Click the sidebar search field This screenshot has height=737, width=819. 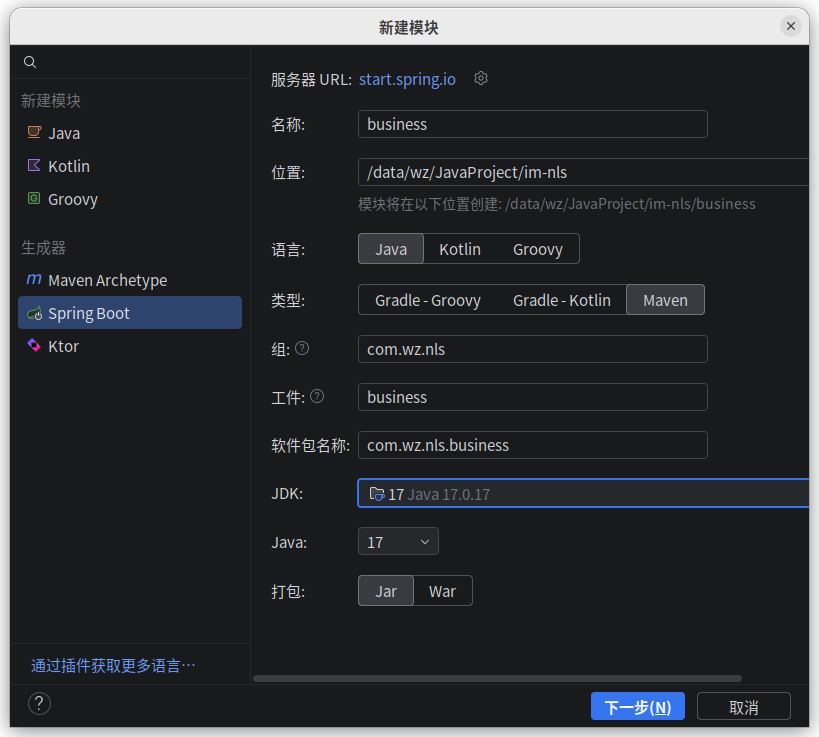[130, 62]
